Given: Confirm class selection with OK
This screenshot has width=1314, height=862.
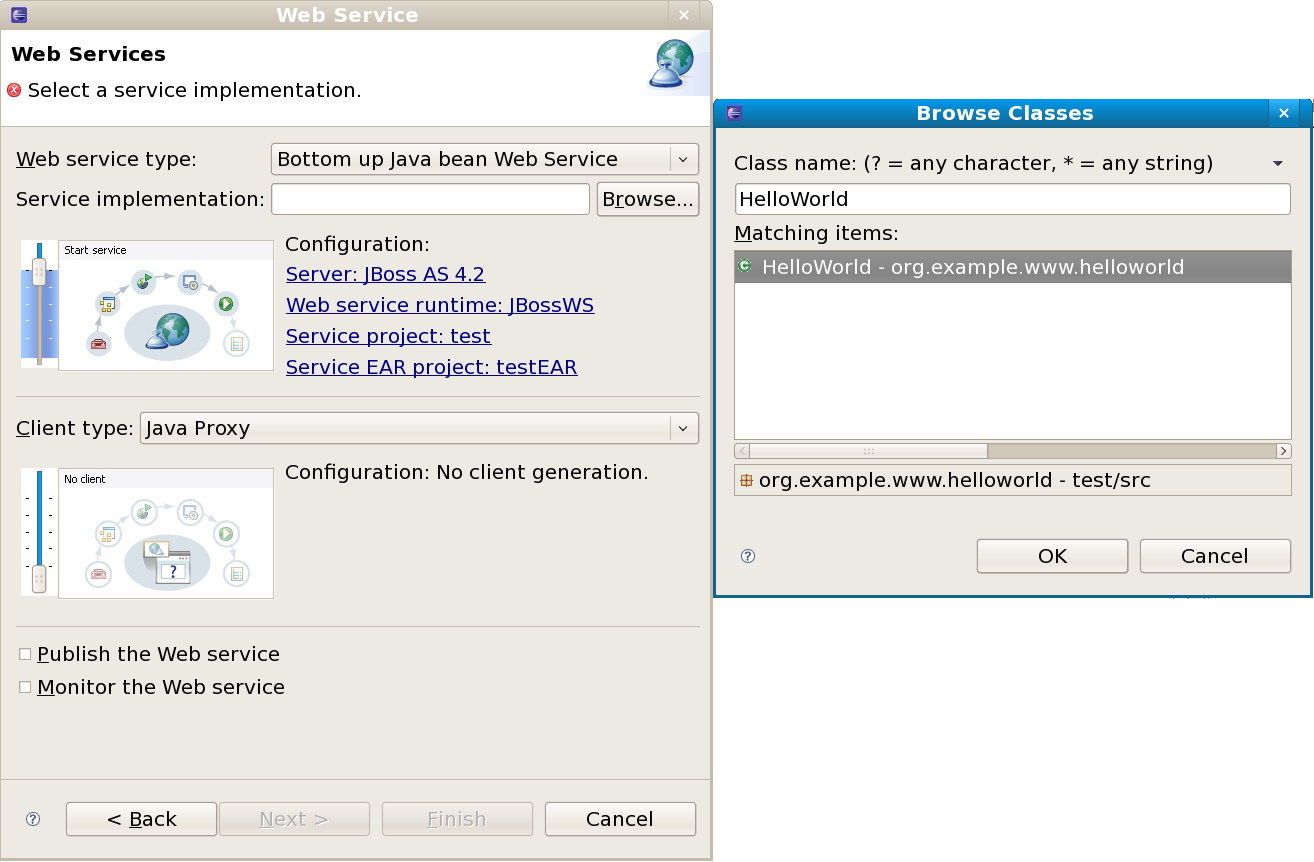Looking at the screenshot, I should 1052,556.
